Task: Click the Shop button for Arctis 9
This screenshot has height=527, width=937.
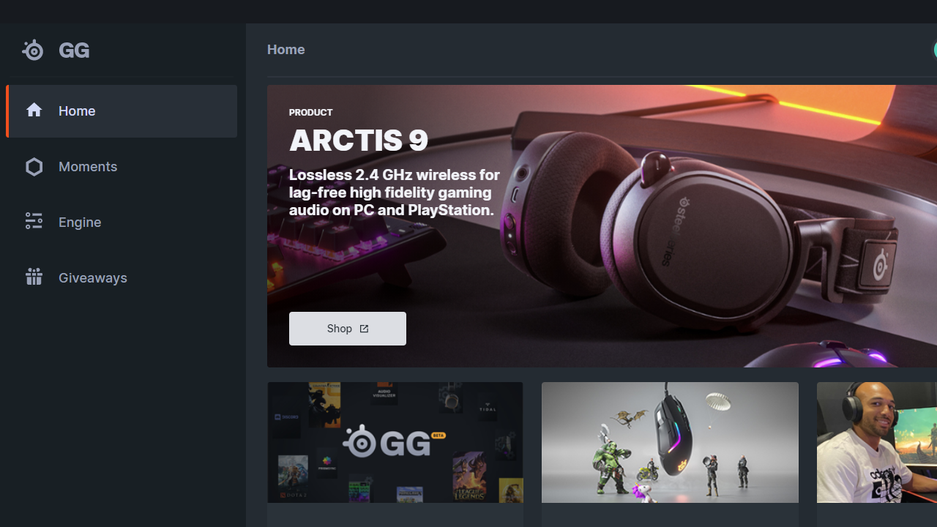Action: 347,329
